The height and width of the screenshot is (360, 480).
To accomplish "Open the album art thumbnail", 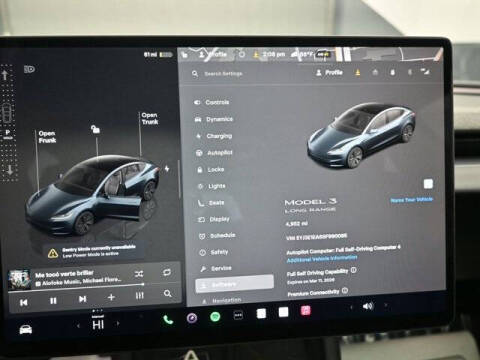I will click(19, 279).
